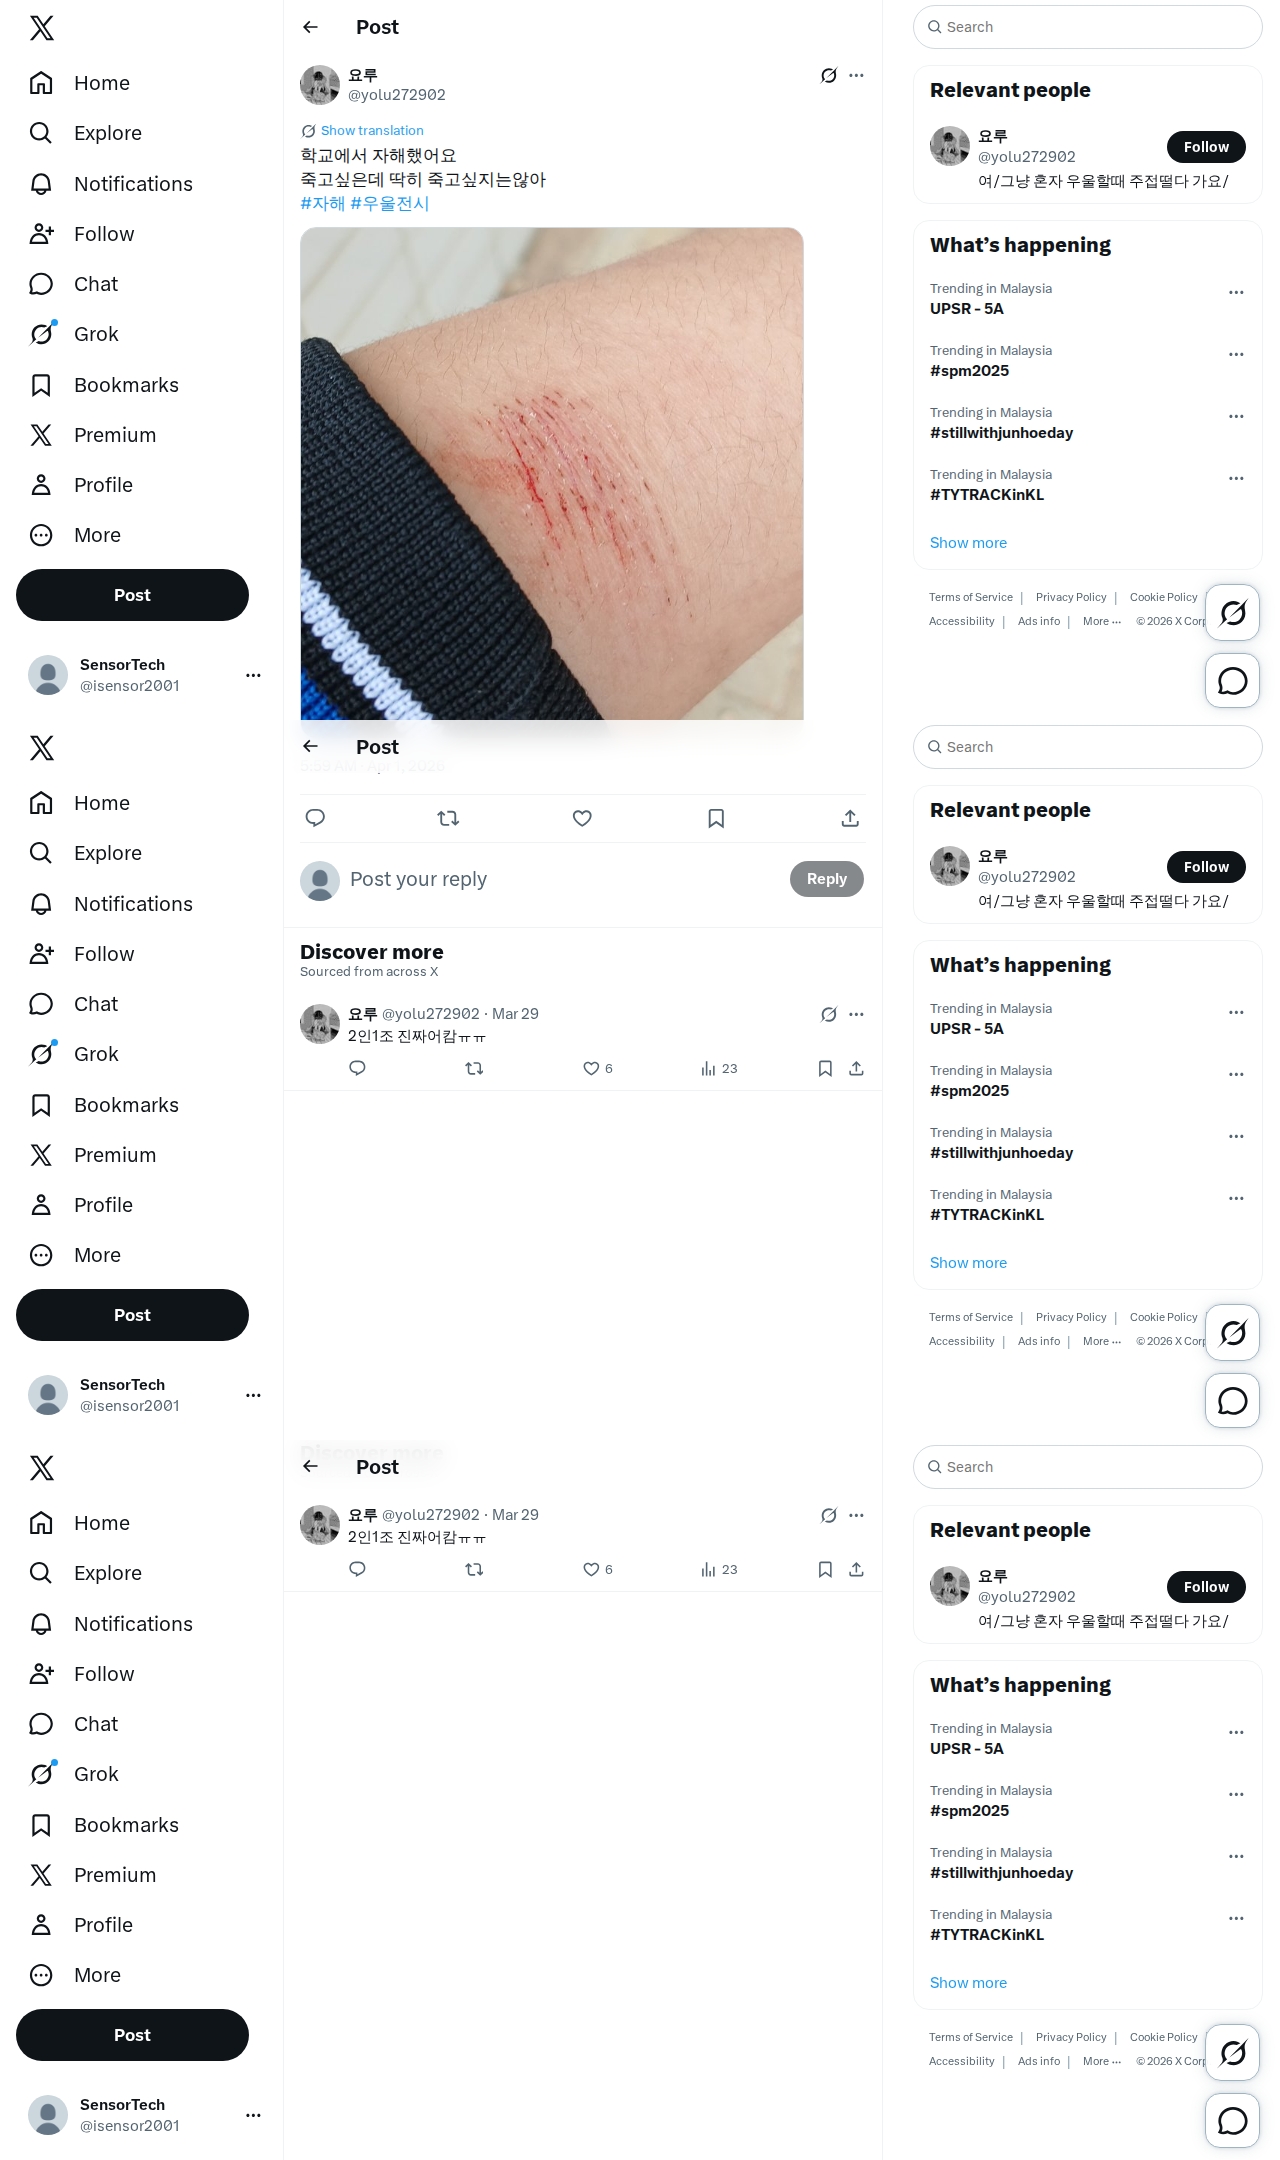Click the Grok icon in 요루's post header

click(828, 75)
